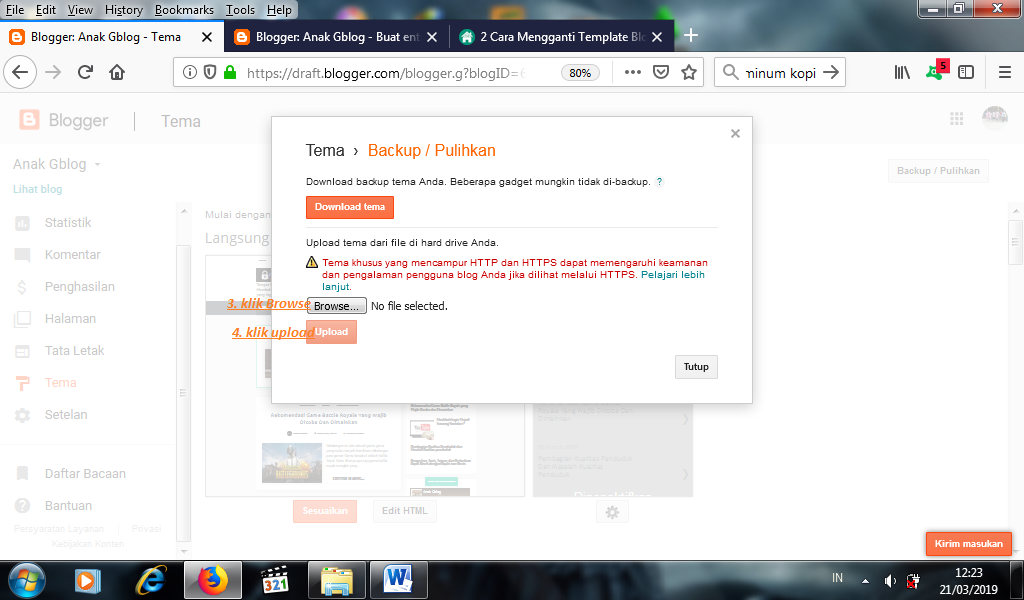Image resolution: width=1024 pixels, height=600 pixels.
Task: Click the Upload button
Action: (x=332, y=332)
